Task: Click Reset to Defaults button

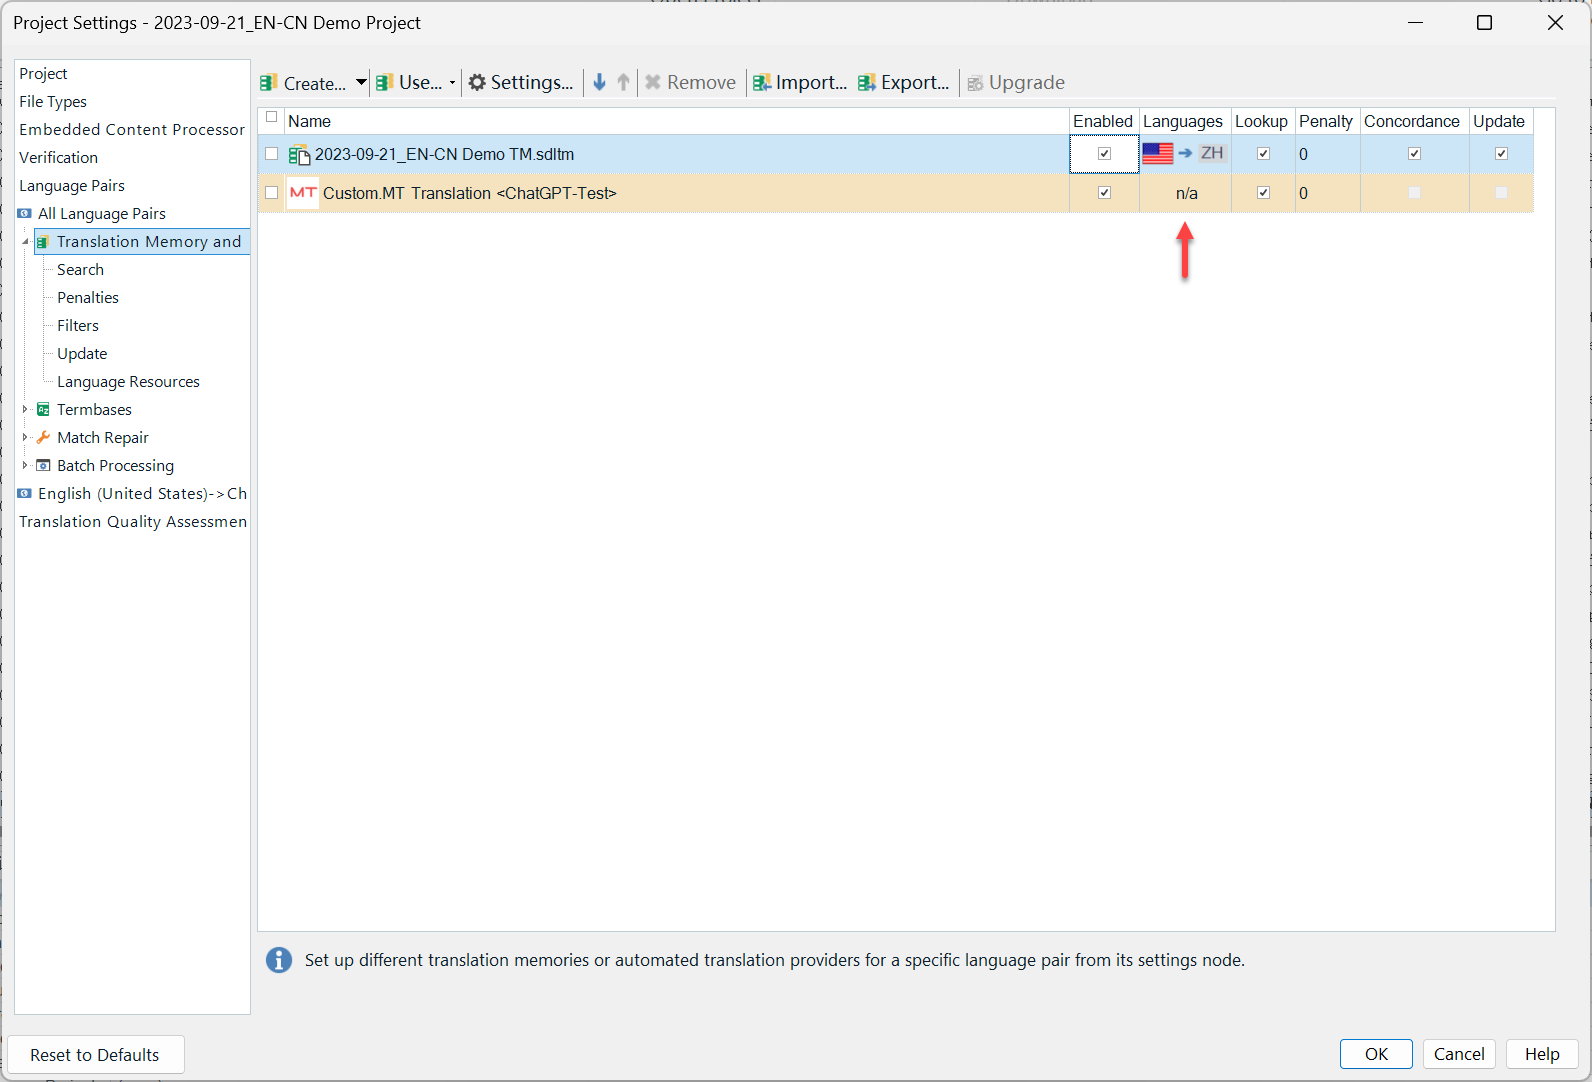Action: coord(95,1055)
